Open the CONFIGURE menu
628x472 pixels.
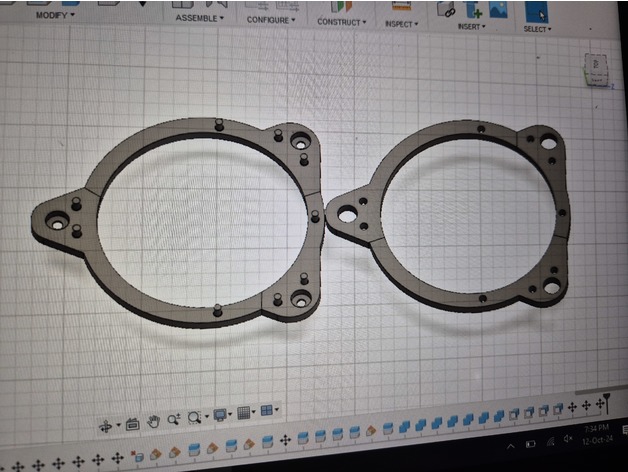point(270,20)
